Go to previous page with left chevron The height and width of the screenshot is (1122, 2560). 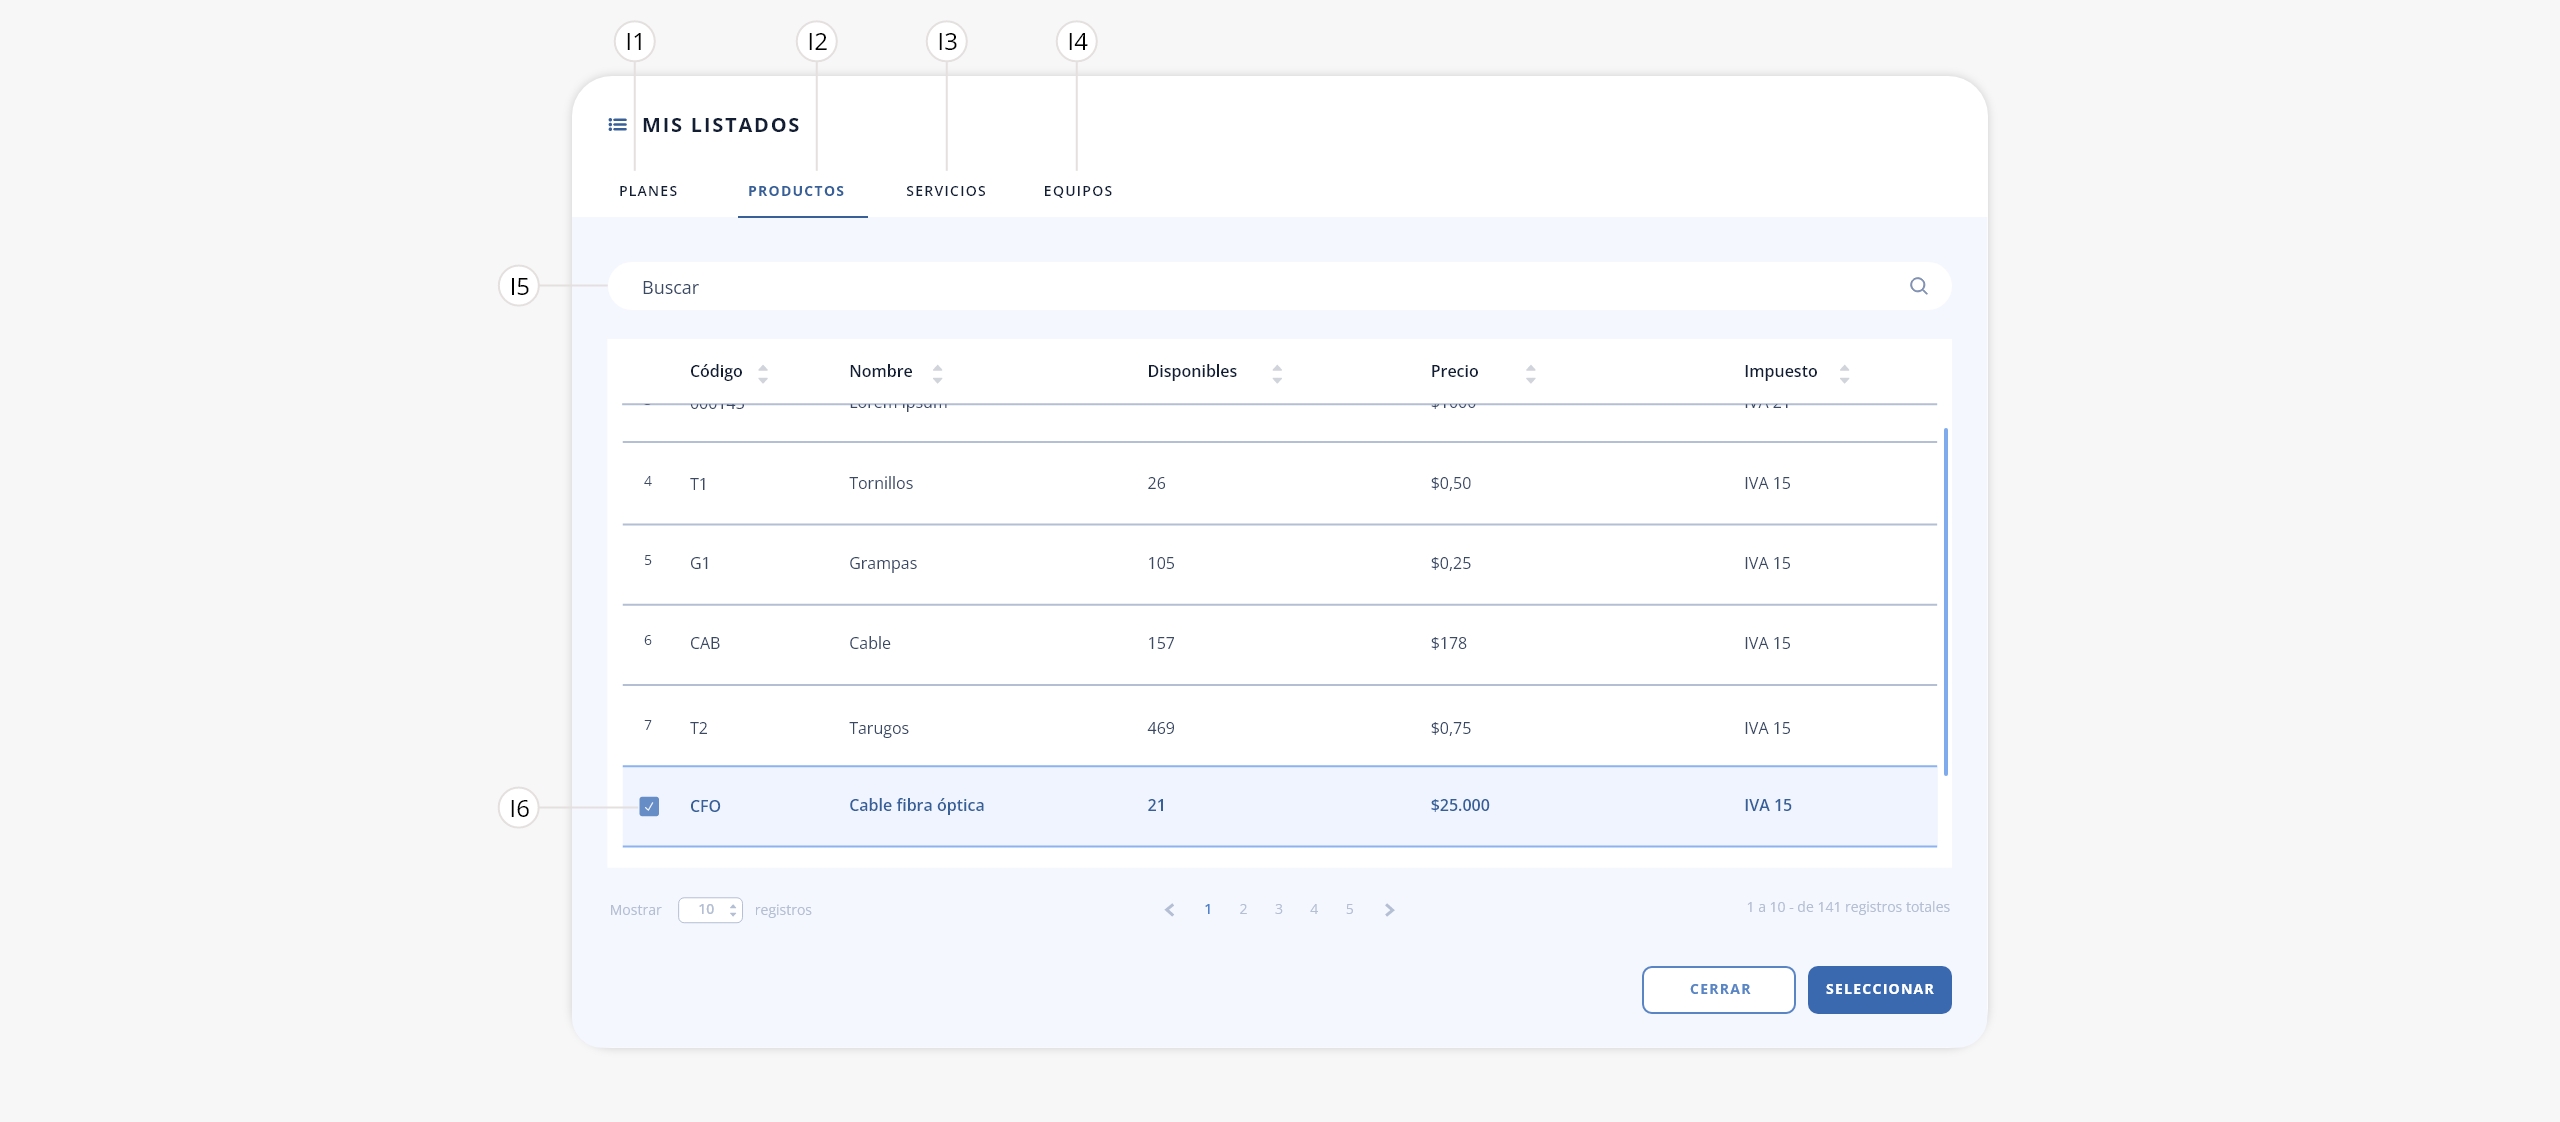click(x=1169, y=910)
